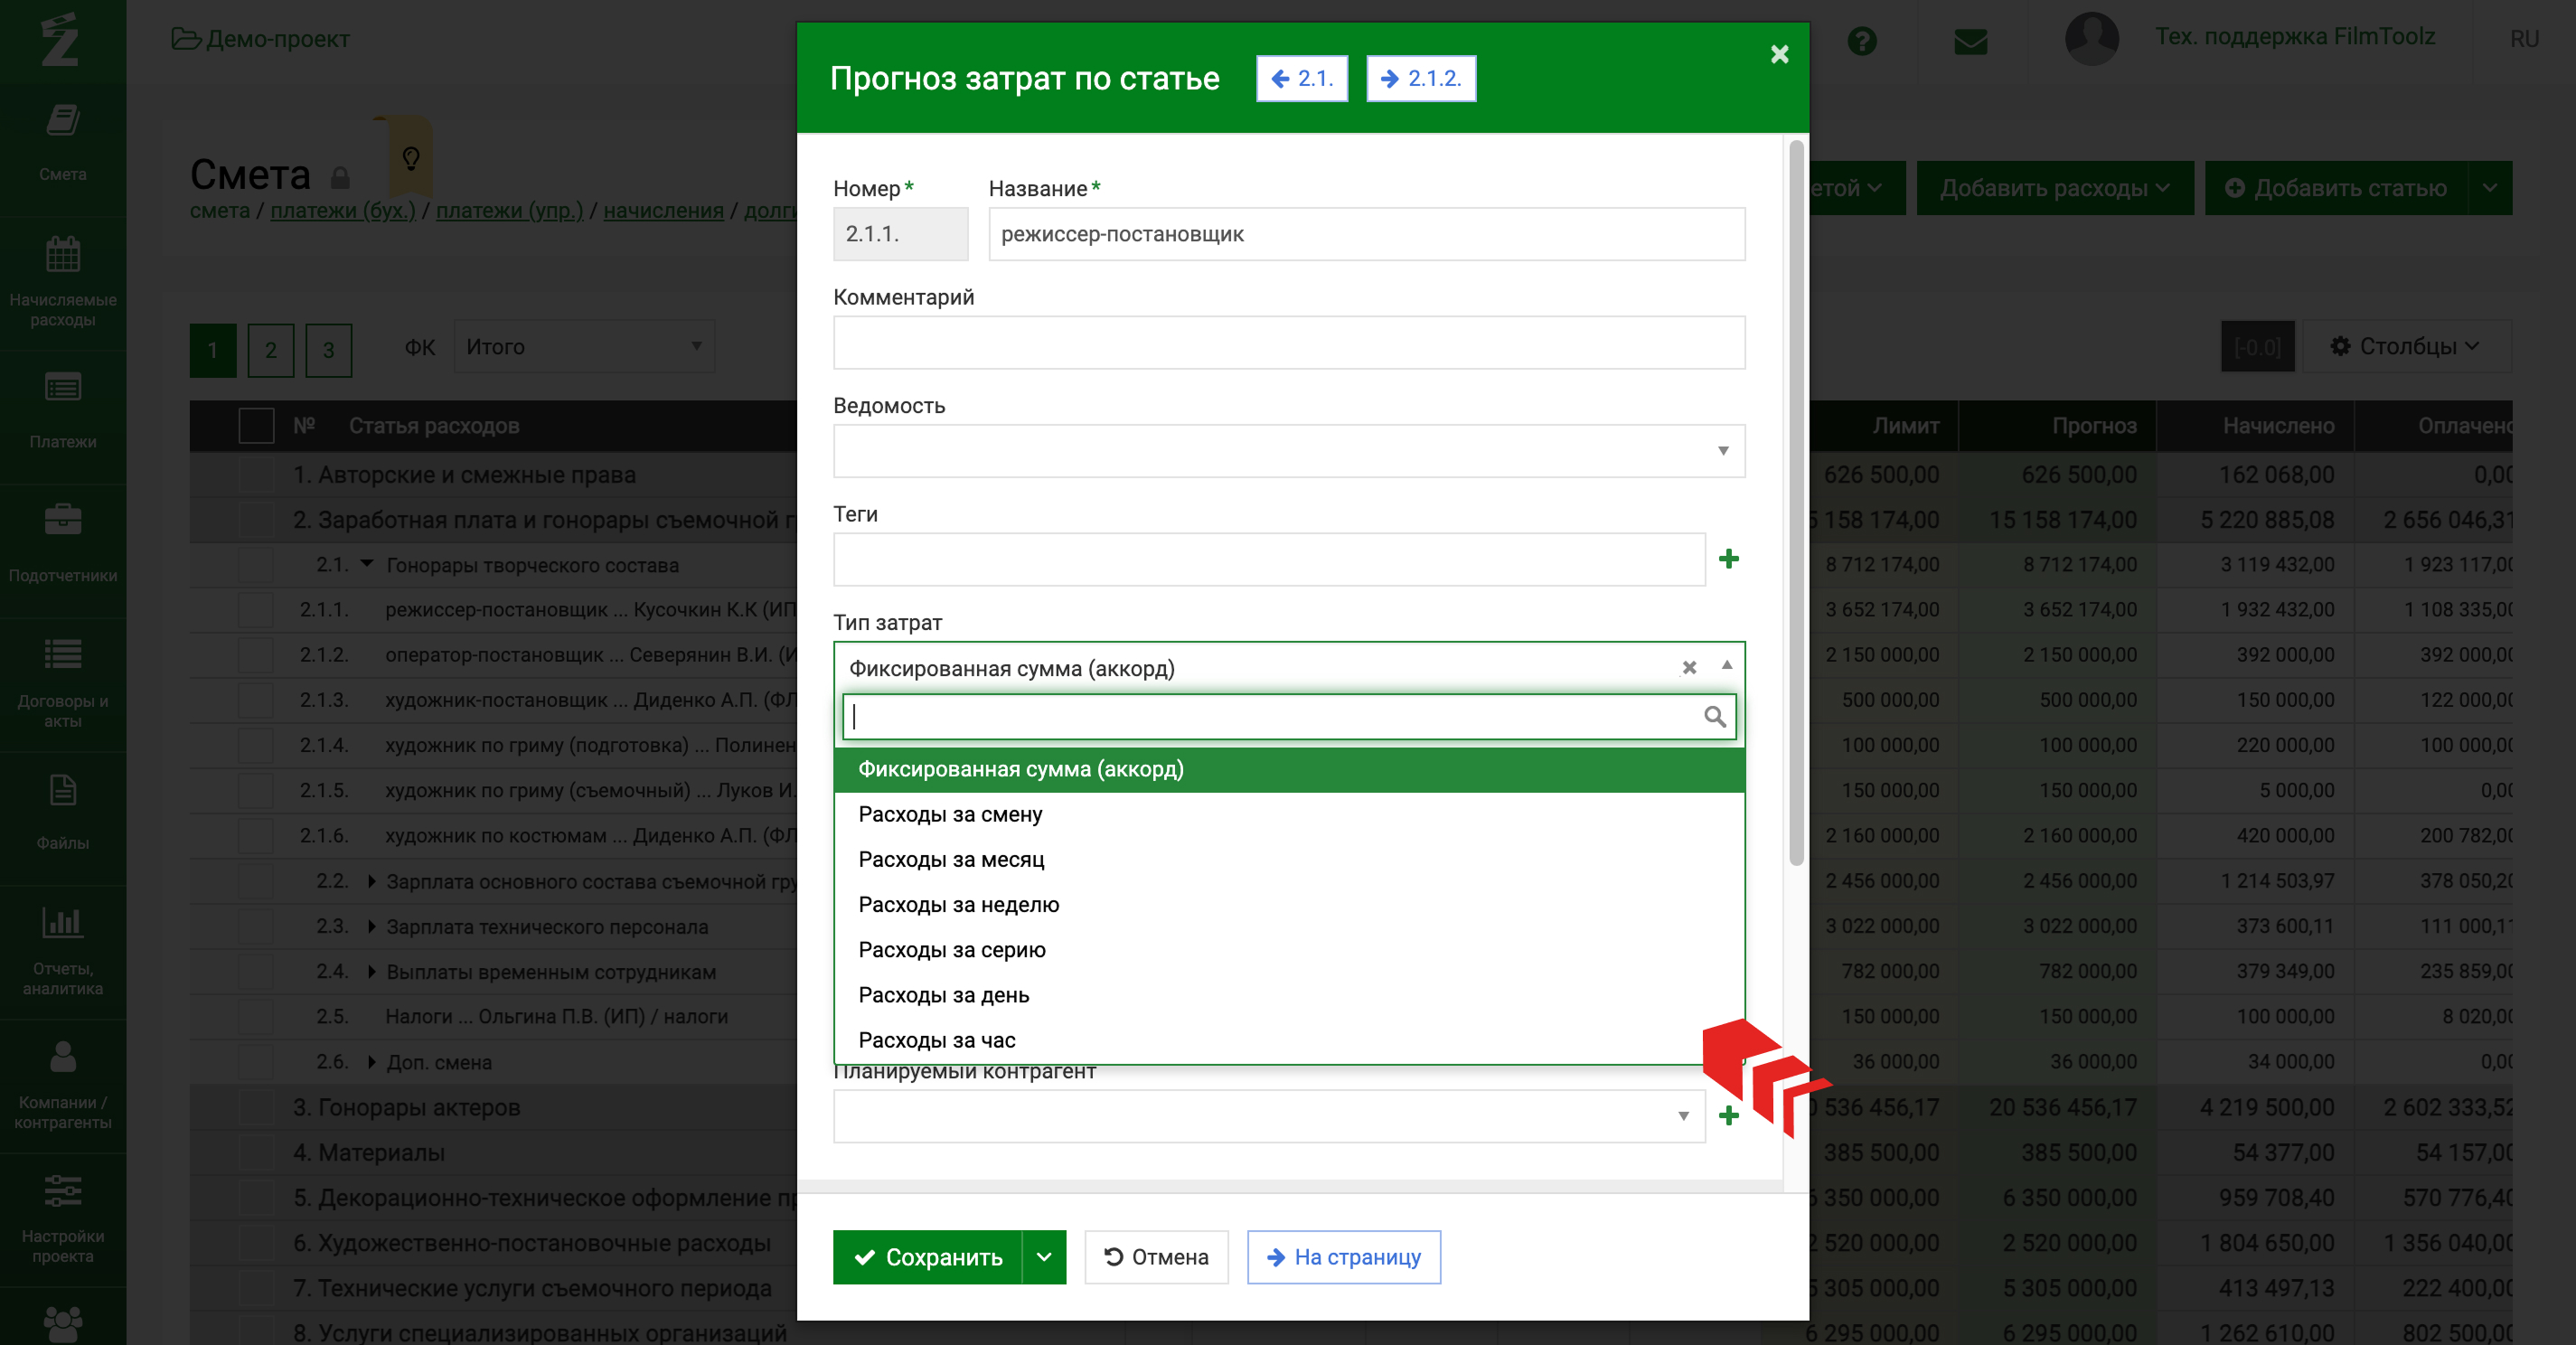The height and width of the screenshot is (1345, 2576).
Task: Open Добавить расходы dropdown
Action: (x=2054, y=188)
